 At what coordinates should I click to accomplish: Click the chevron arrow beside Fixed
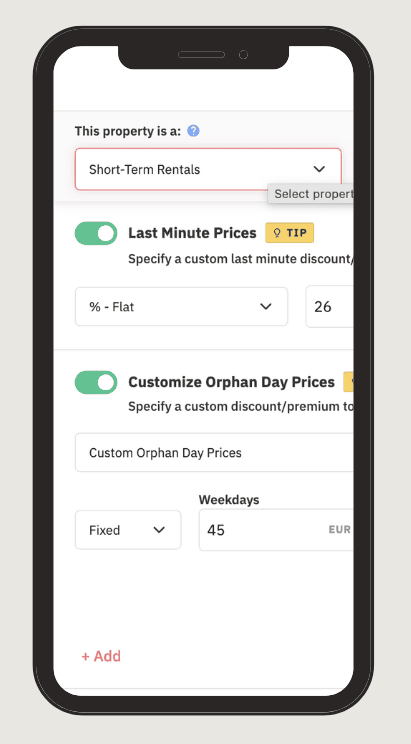coord(159,530)
